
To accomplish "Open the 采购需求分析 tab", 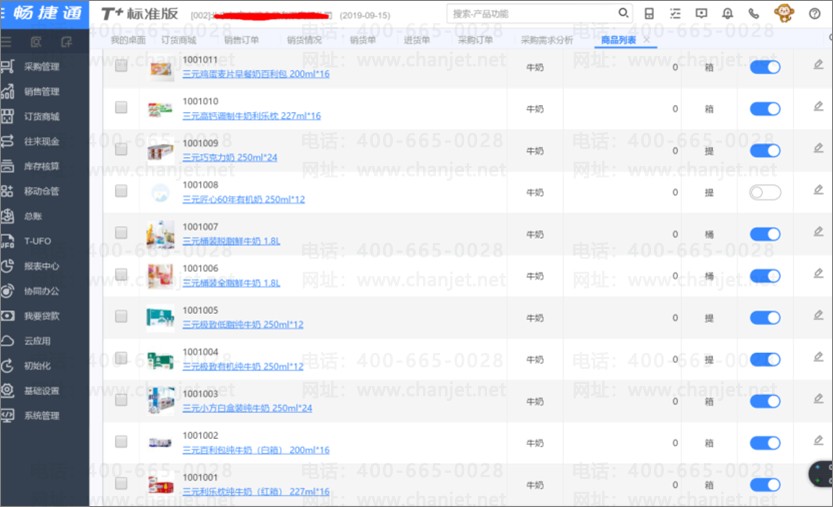I will [x=547, y=40].
